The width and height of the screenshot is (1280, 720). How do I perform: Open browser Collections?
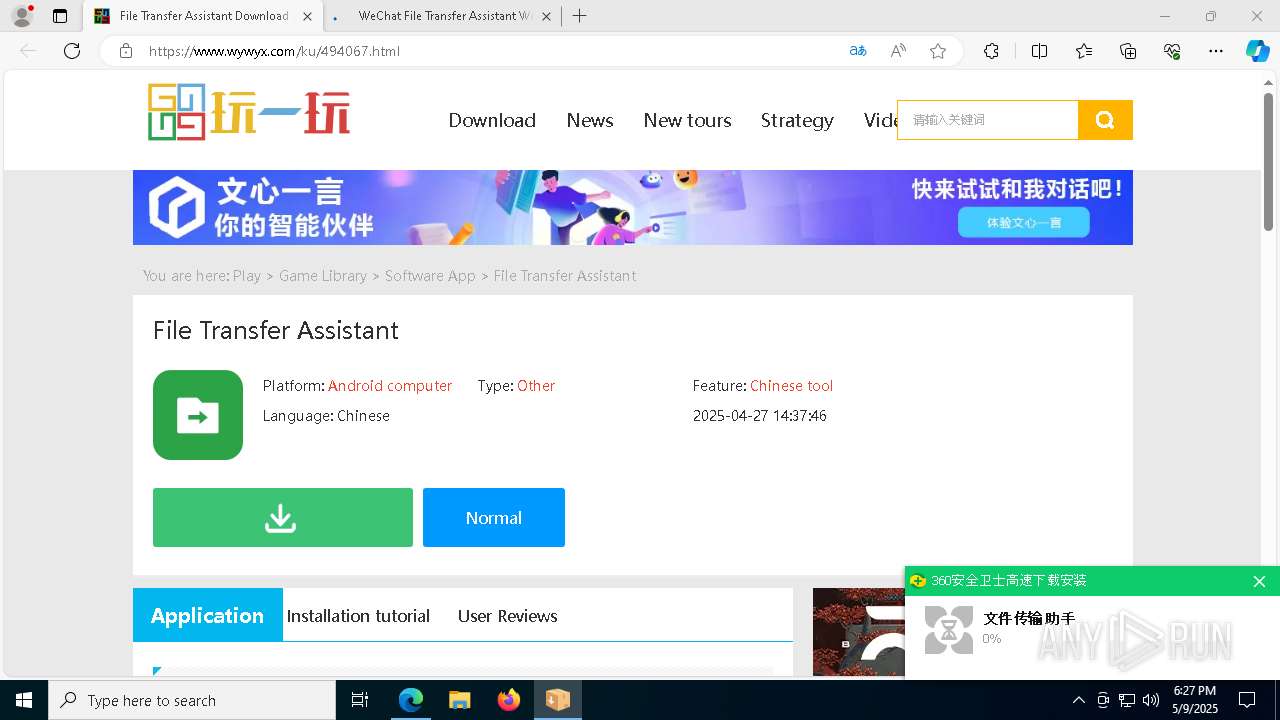(1128, 51)
